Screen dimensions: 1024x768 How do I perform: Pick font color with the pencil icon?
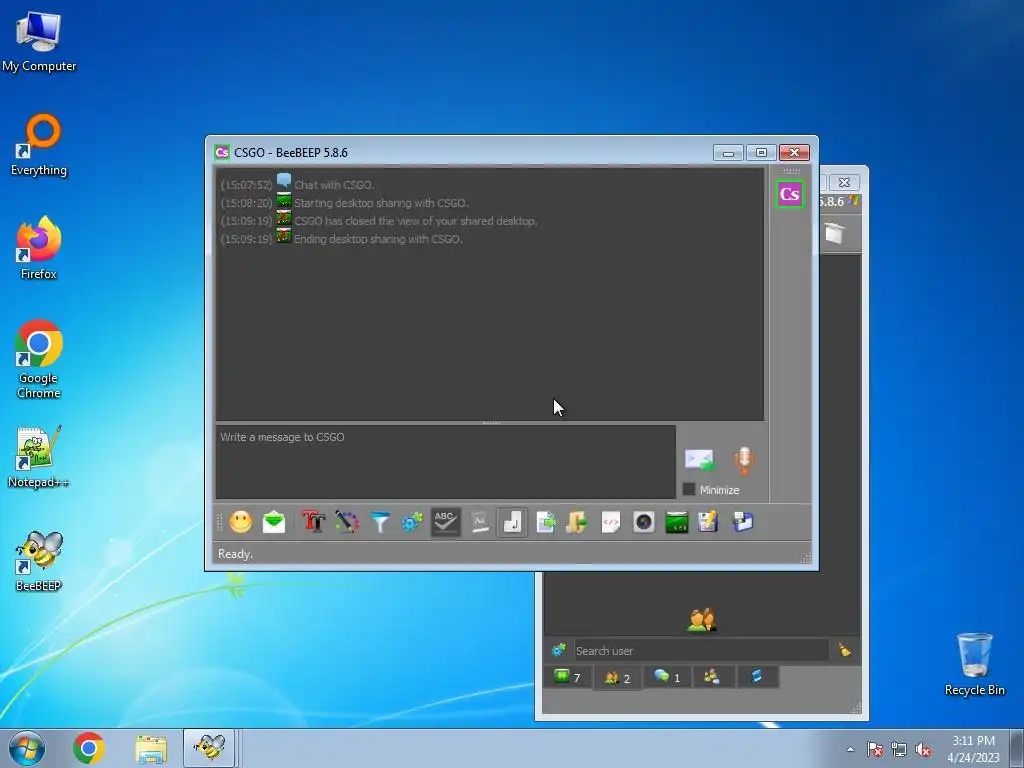point(347,522)
